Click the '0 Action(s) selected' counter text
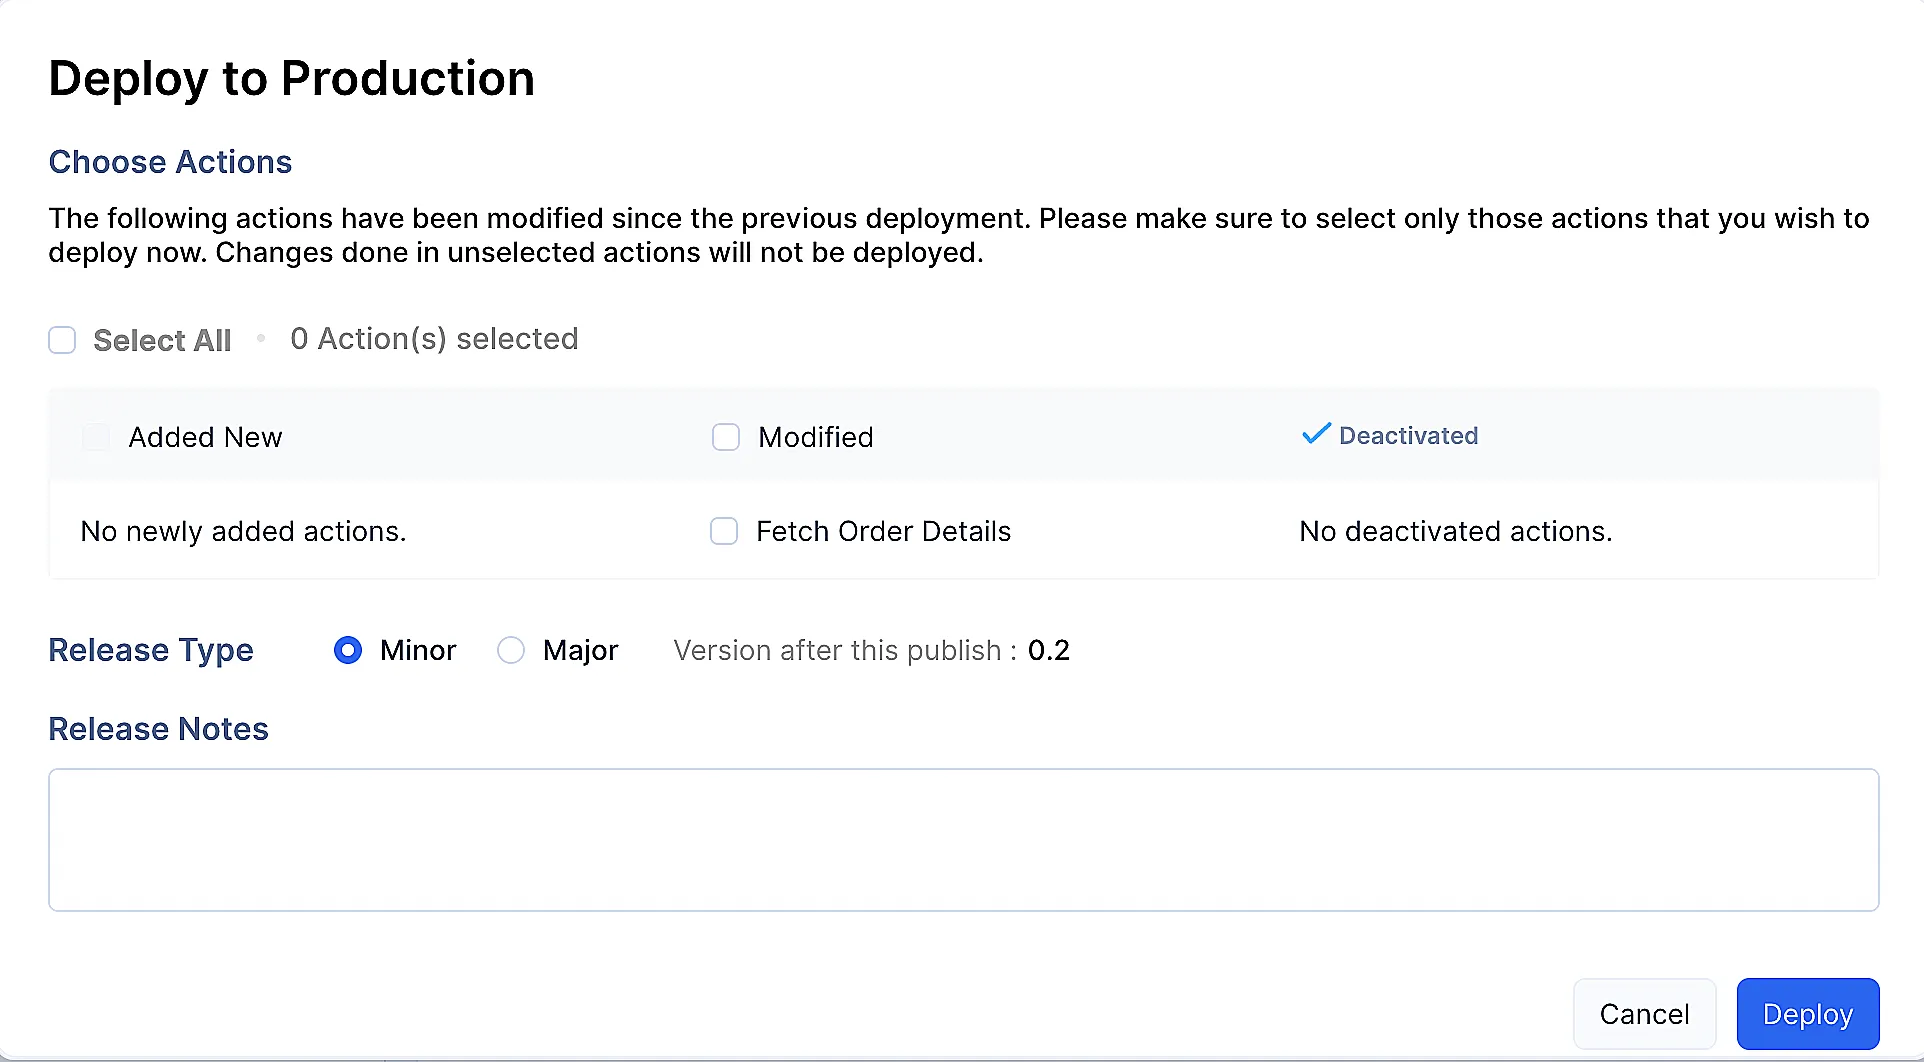Viewport: 1924px width, 1062px height. 434,339
